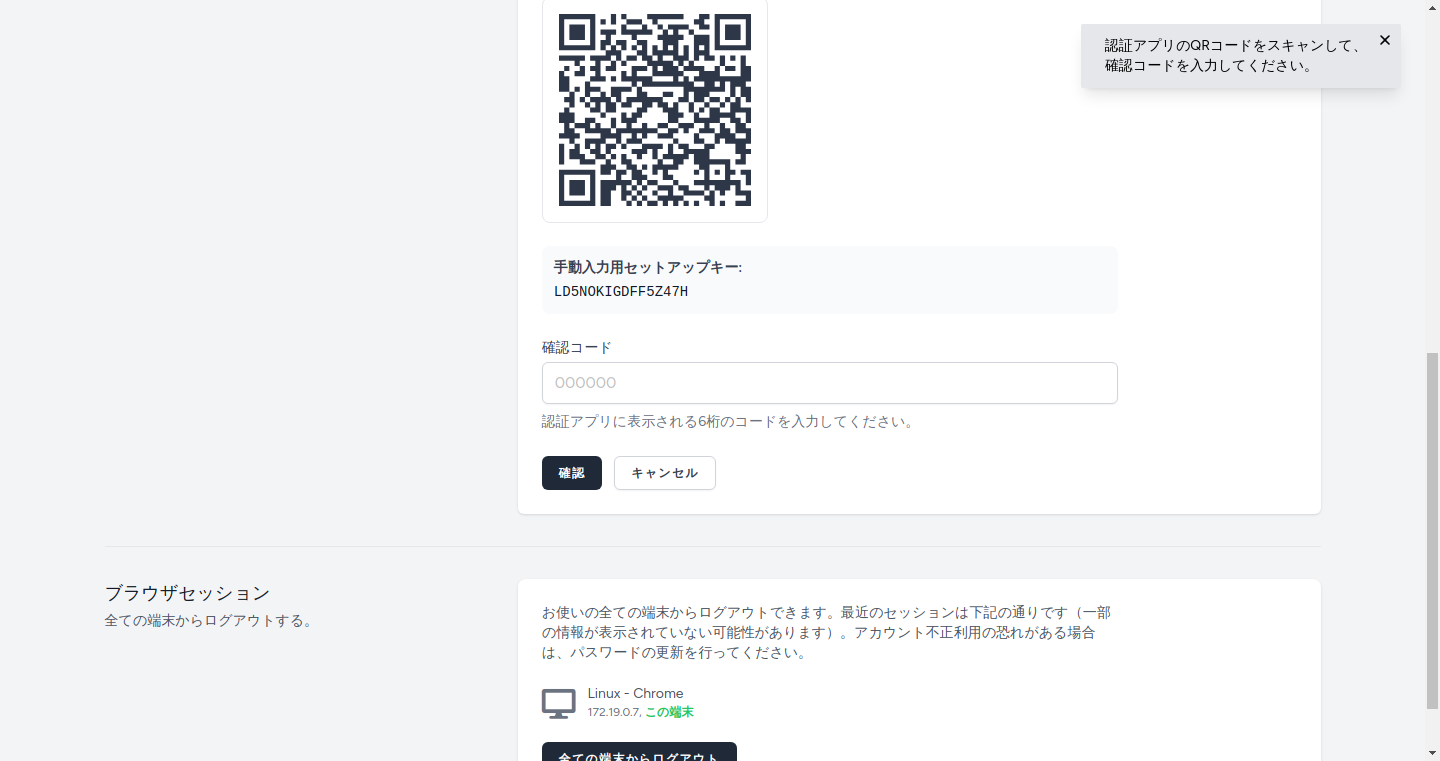
Task: Click the six-digit code hint text
Action: (x=730, y=421)
